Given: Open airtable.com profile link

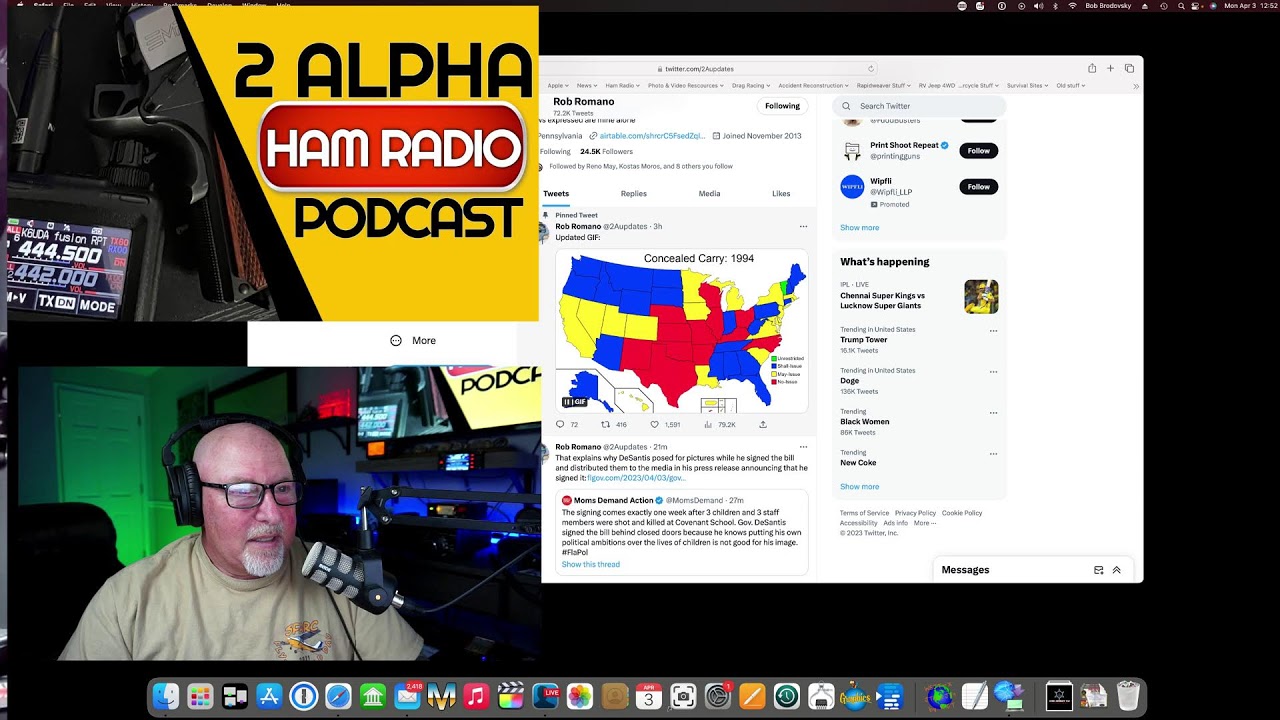Looking at the screenshot, I should point(652,136).
